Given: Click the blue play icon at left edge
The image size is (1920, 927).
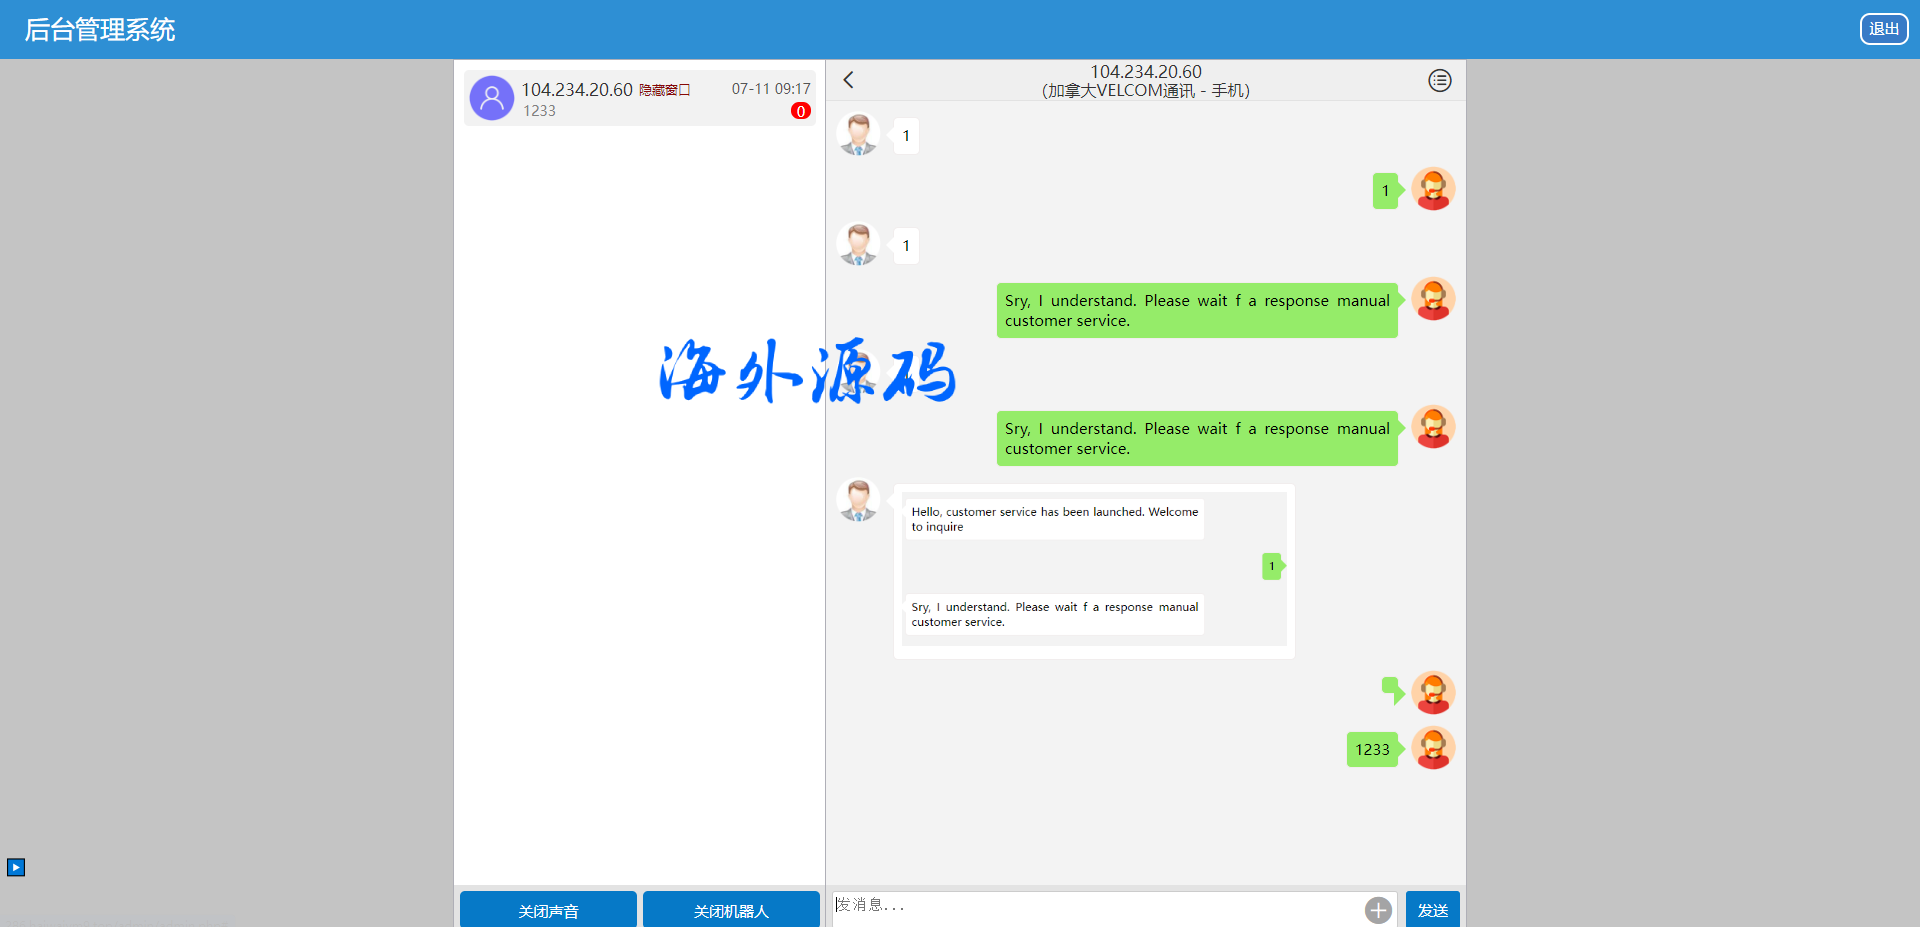Looking at the screenshot, I should [16, 867].
